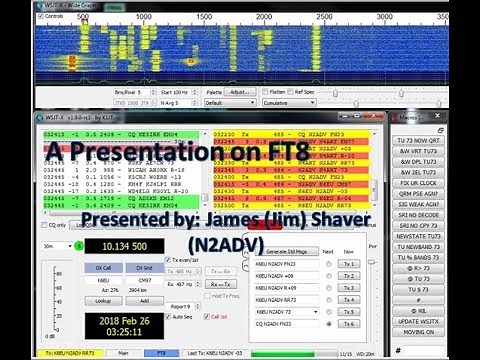The width and height of the screenshot is (480, 360).
Task: Enable the Flatten checkbox
Action: [x=265, y=91]
